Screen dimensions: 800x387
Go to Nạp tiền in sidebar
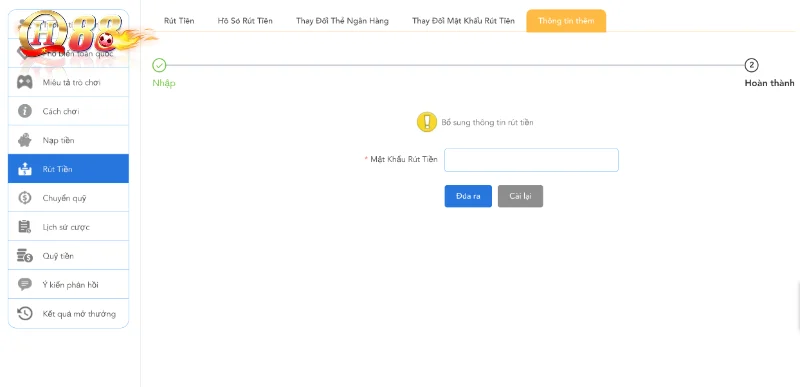click(x=68, y=140)
